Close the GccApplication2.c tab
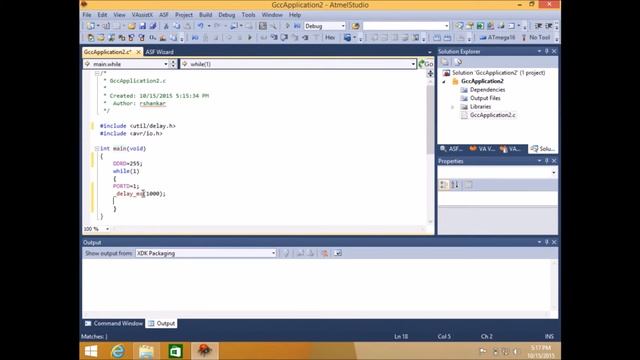Viewport: 640px width, 360px height. pos(138,52)
